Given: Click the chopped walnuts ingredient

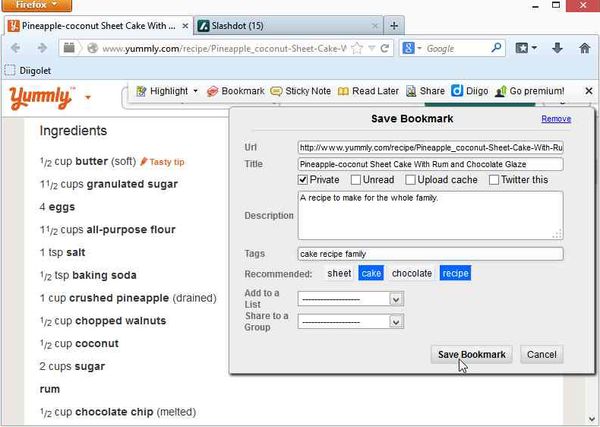Looking at the screenshot, I should [121, 321].
